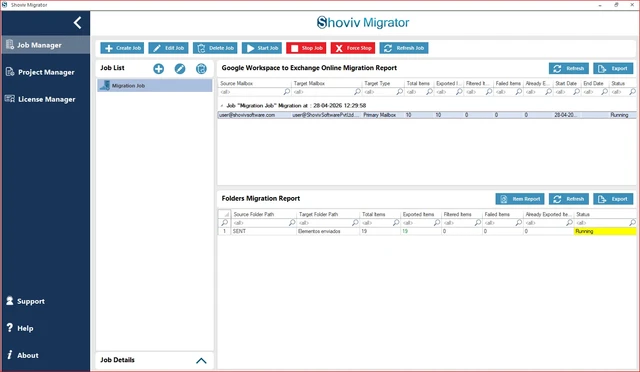Click the folders grid row-header search icon

(224, 223)
